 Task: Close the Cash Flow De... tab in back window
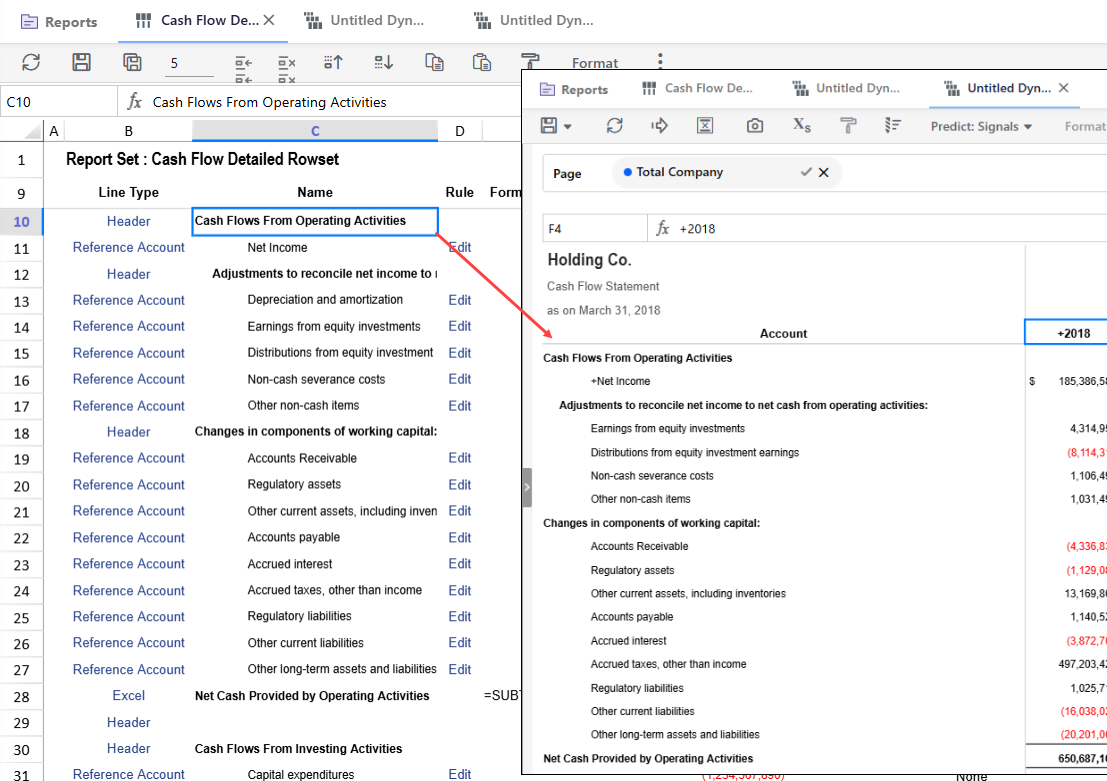point(269,20)
